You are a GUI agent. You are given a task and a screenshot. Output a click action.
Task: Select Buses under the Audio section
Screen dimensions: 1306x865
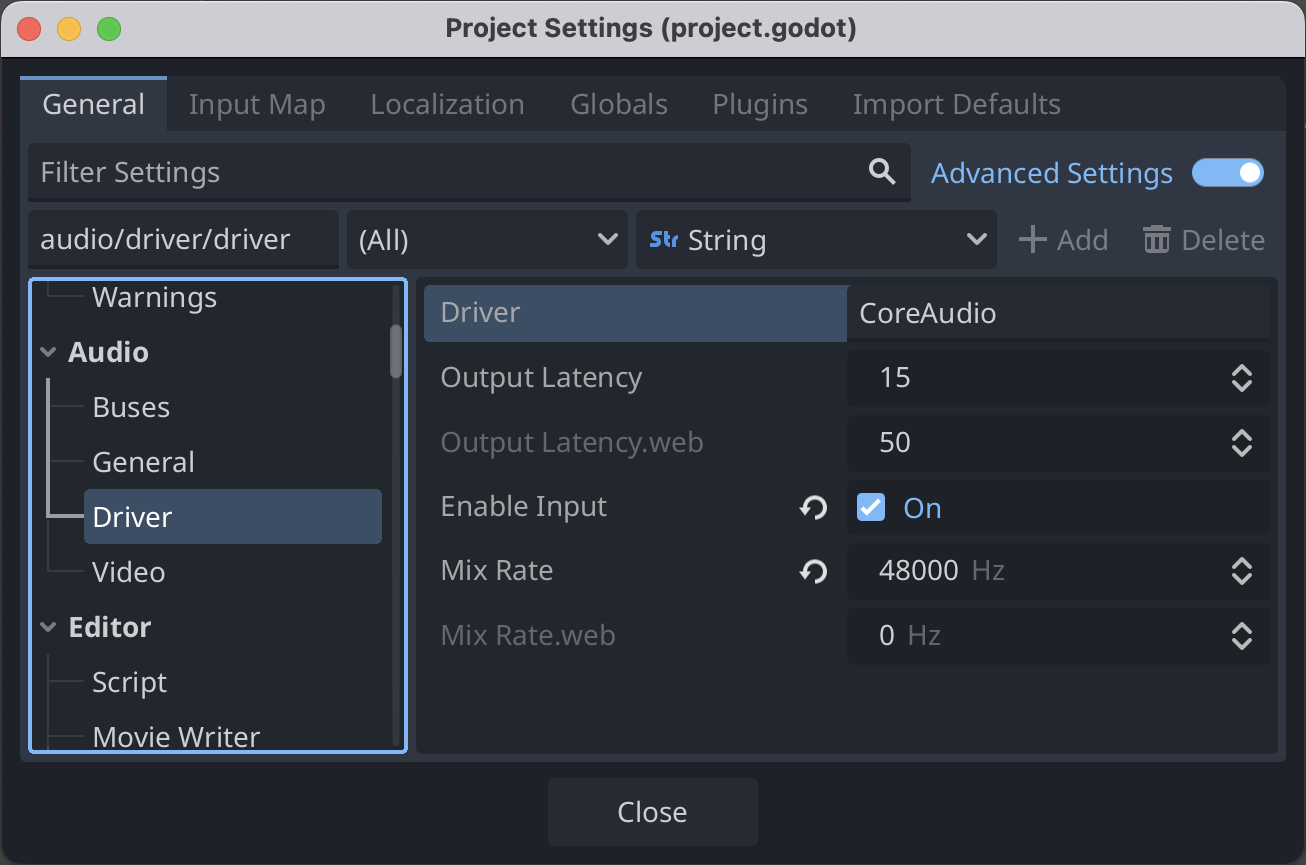click(x=129, y=407)
